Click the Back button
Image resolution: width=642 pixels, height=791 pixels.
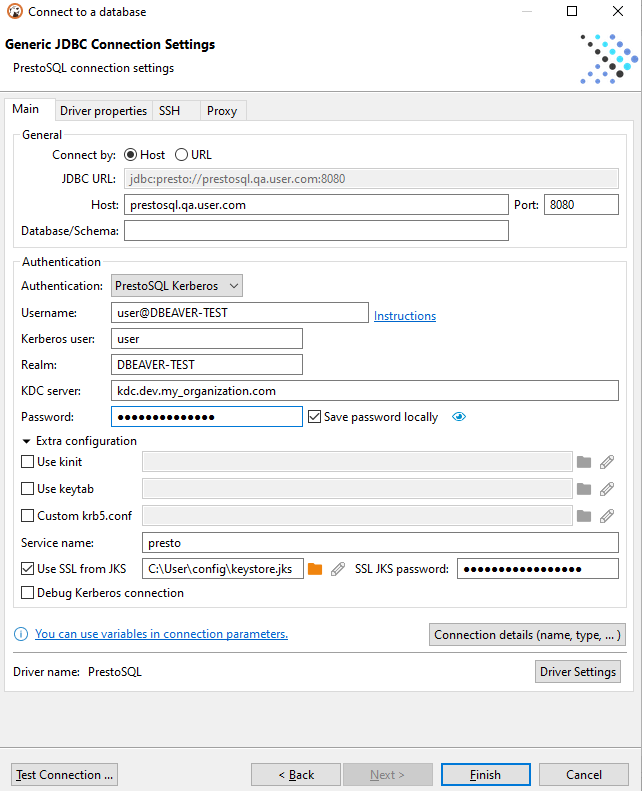point(296,775)
